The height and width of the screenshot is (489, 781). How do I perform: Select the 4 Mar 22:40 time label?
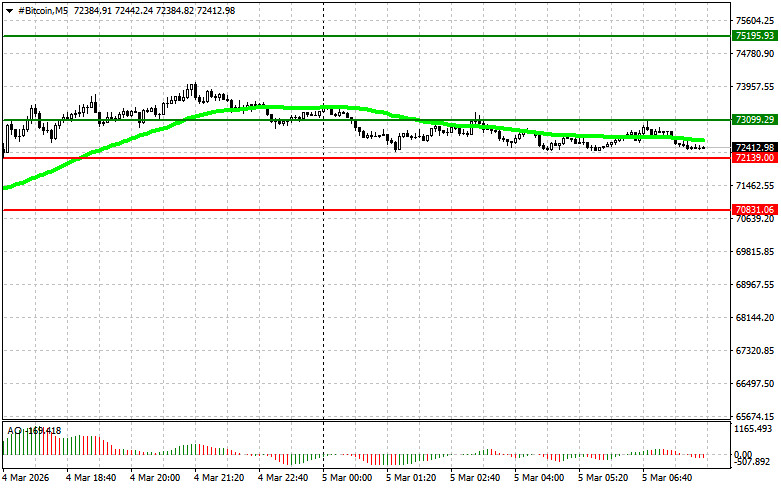pyautogui.click(x=283, y=478)
